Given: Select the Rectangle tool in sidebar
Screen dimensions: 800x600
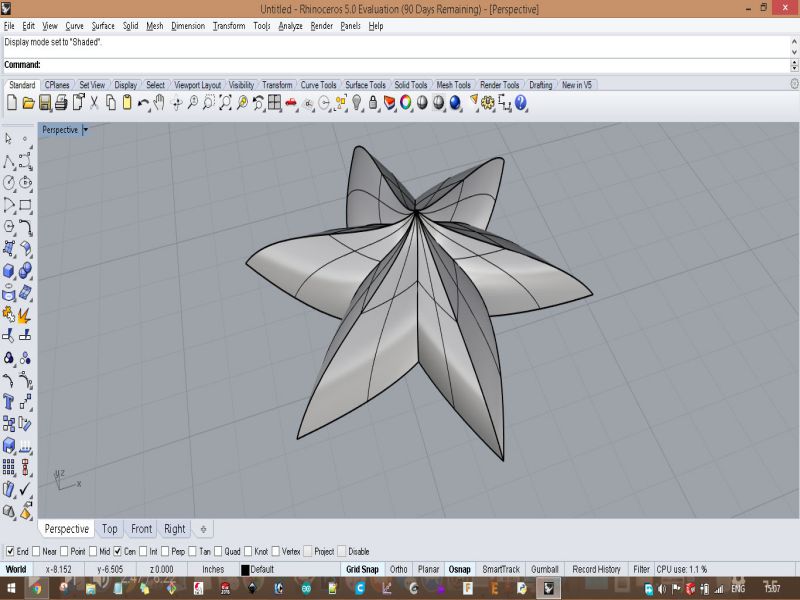Looking at the screenshot, I should (x=25, y=205).
